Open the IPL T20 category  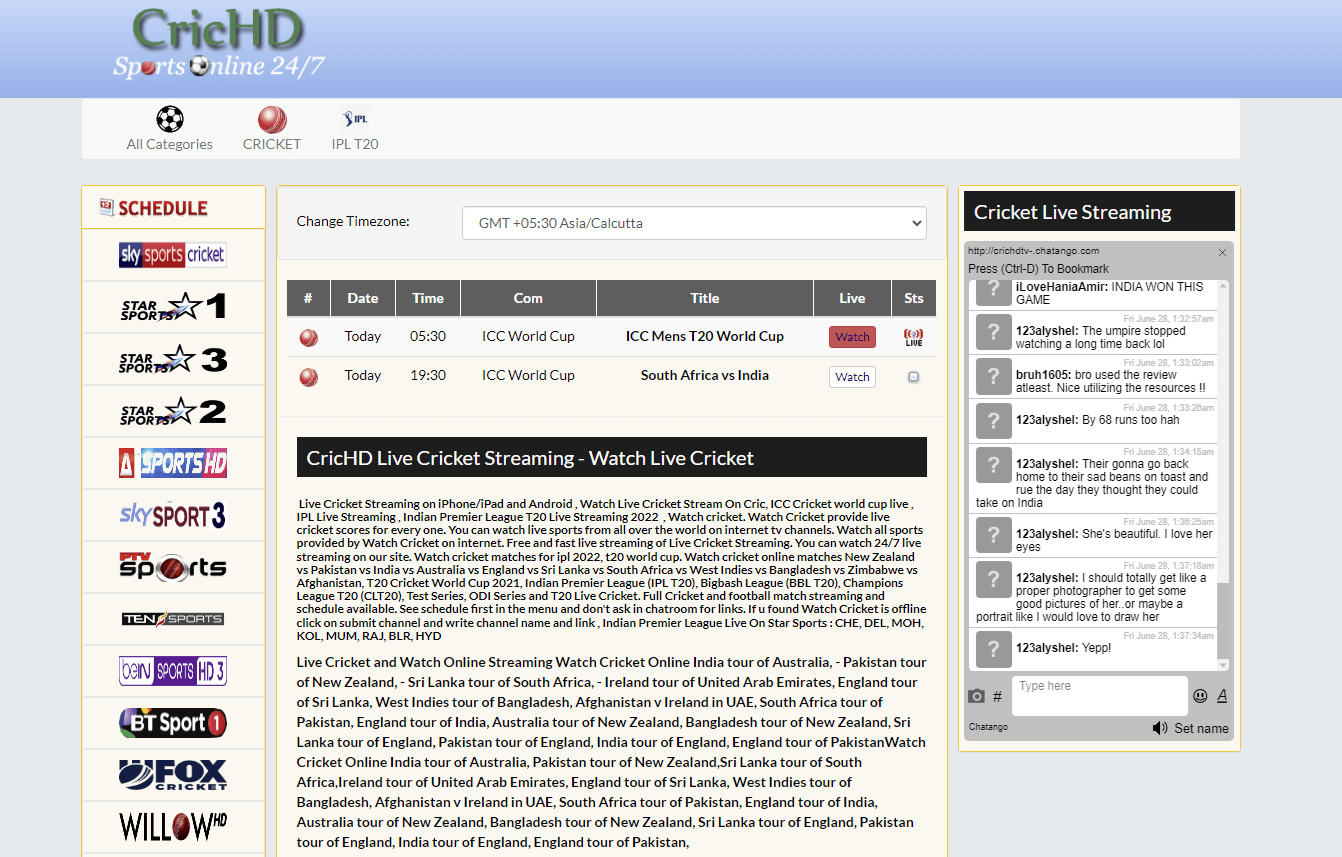(x=355, y=130)
